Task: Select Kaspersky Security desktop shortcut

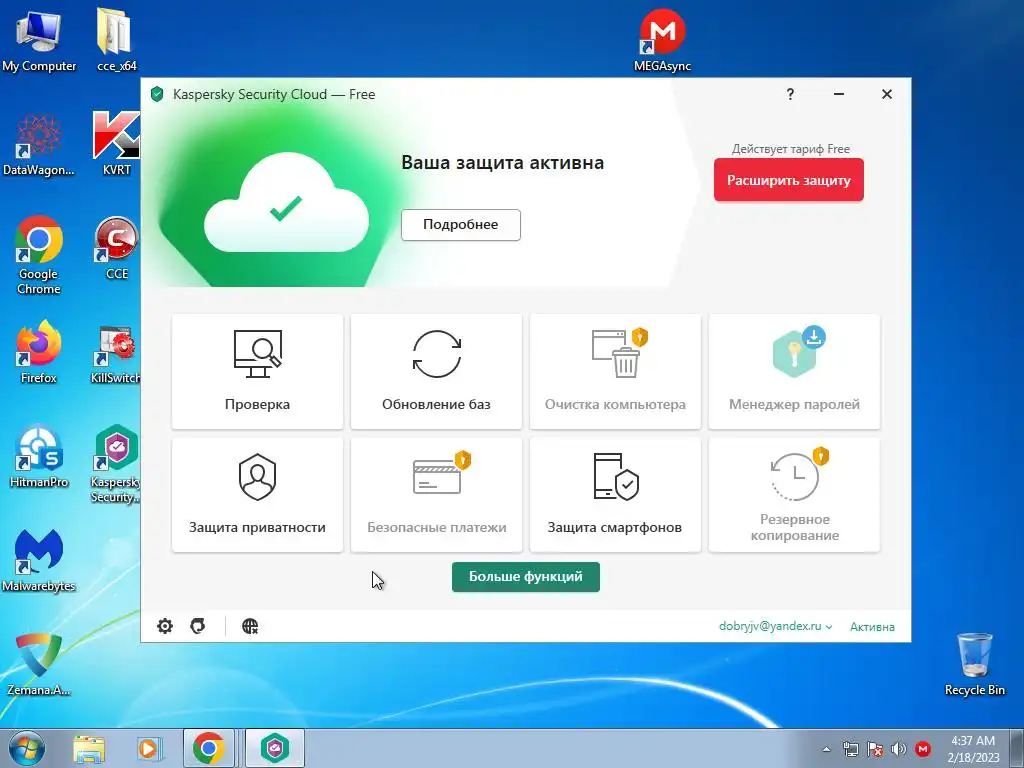Action: tap(116, 464)
